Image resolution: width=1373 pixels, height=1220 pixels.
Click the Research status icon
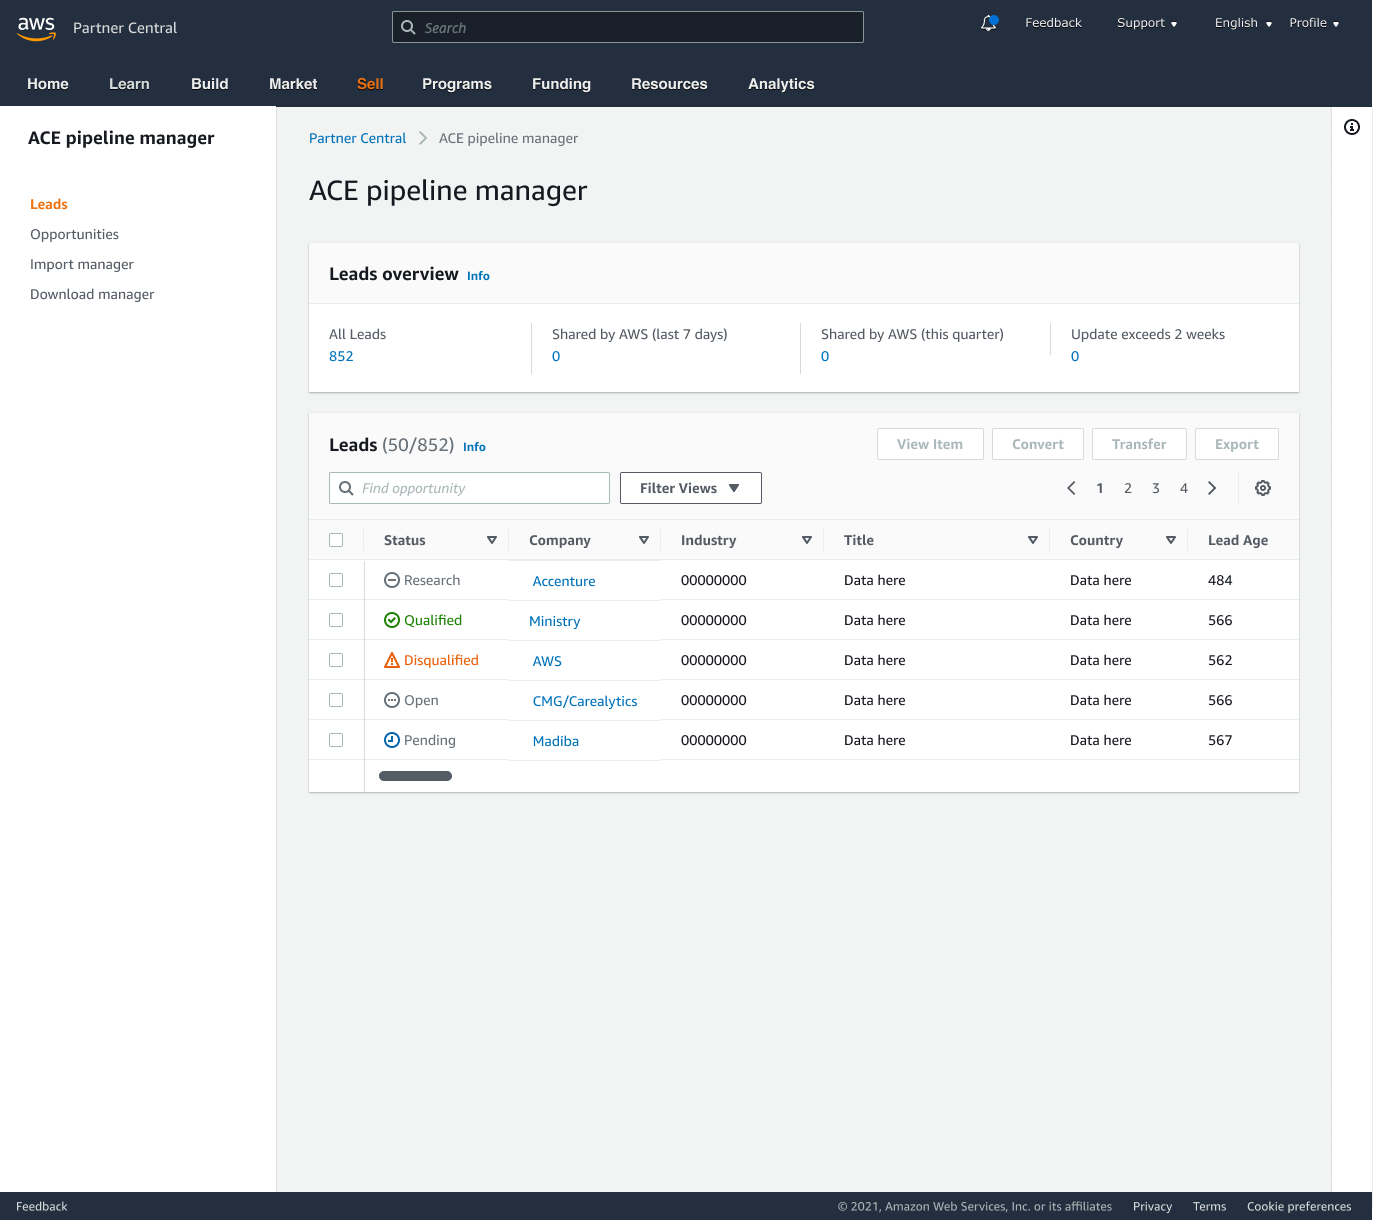pyautogui.click(x=392, y=580)
